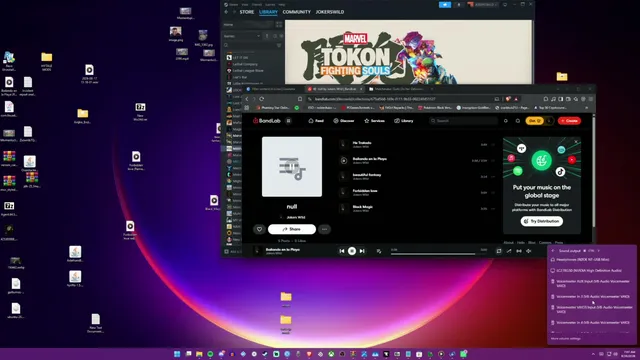Close the distribution promo card
Viewport: 640px width, 360px height.
(x=576, y=142)
